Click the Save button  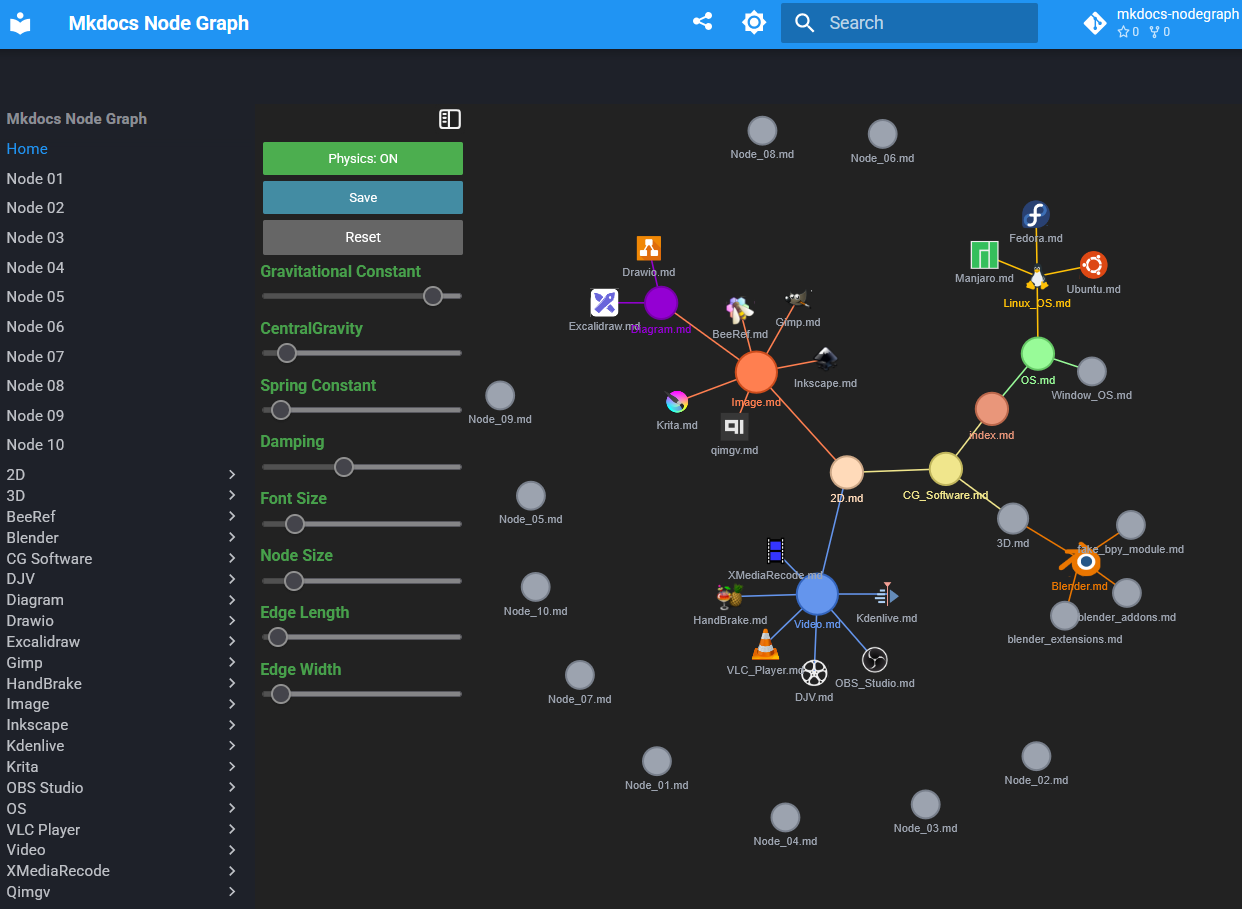[x=362, y=197]
